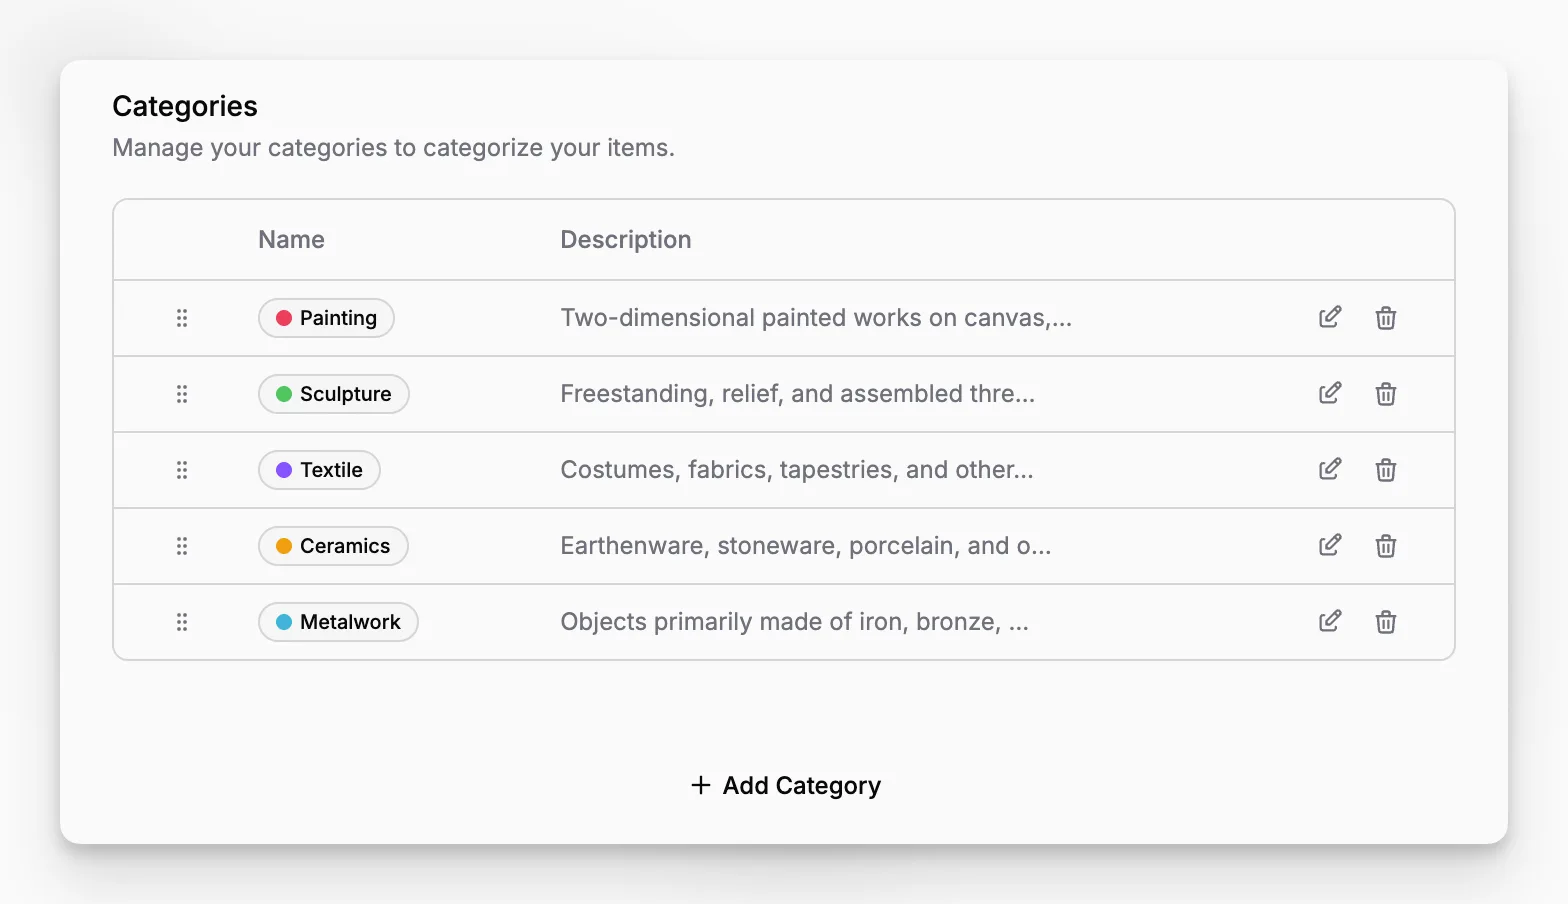Click the 'Earthenware, stoneware, porcelain' description
The image size is (1568, 904).
806,546
